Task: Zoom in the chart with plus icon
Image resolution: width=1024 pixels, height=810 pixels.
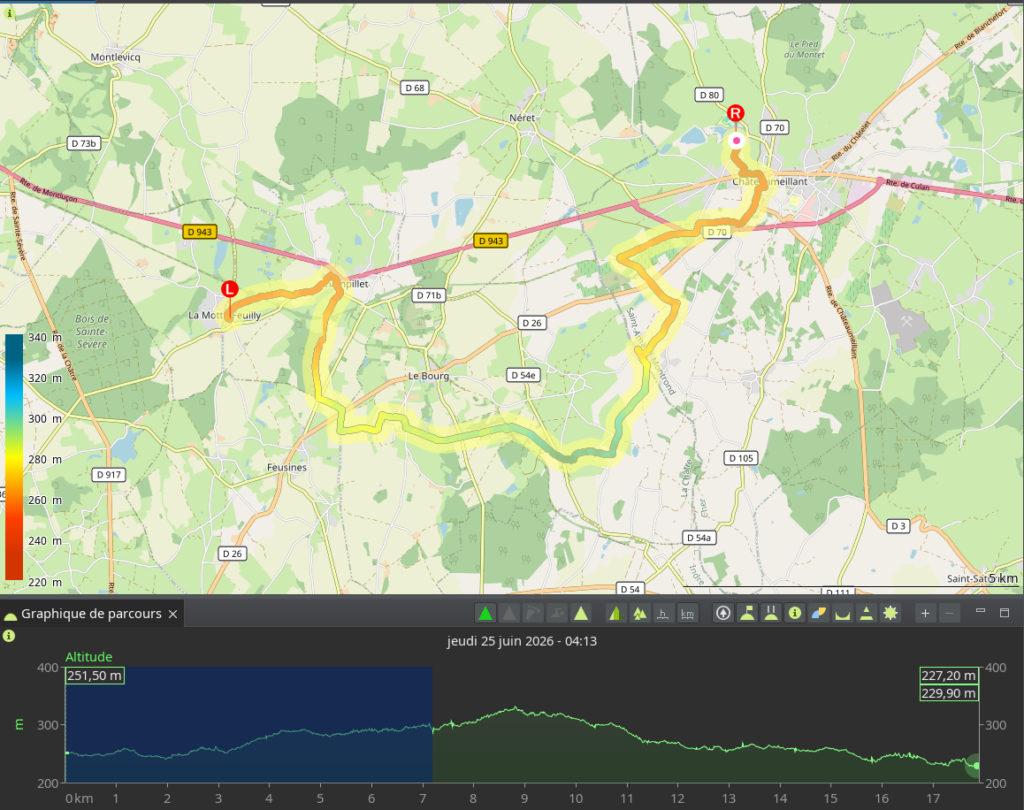Action: pos(925,613)
